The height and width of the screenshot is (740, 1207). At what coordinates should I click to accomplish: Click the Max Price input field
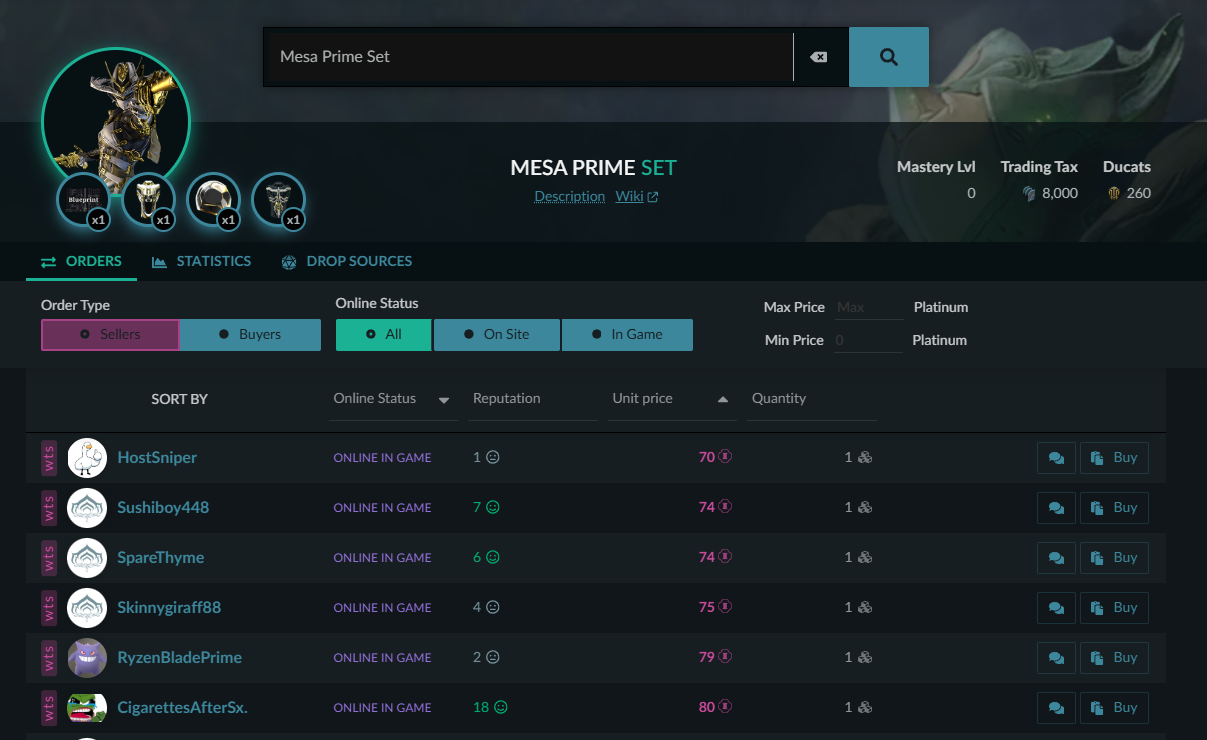tap(867, 307)
